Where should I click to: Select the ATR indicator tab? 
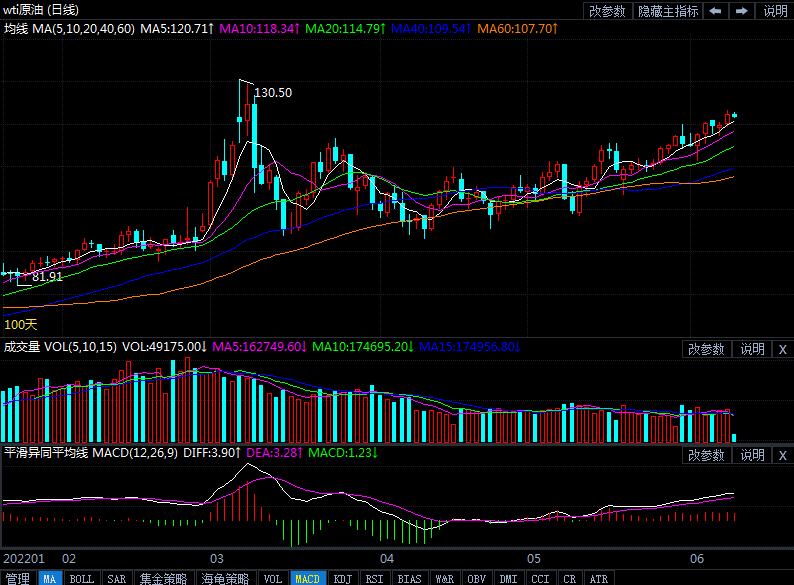click(x=598, y=578)
